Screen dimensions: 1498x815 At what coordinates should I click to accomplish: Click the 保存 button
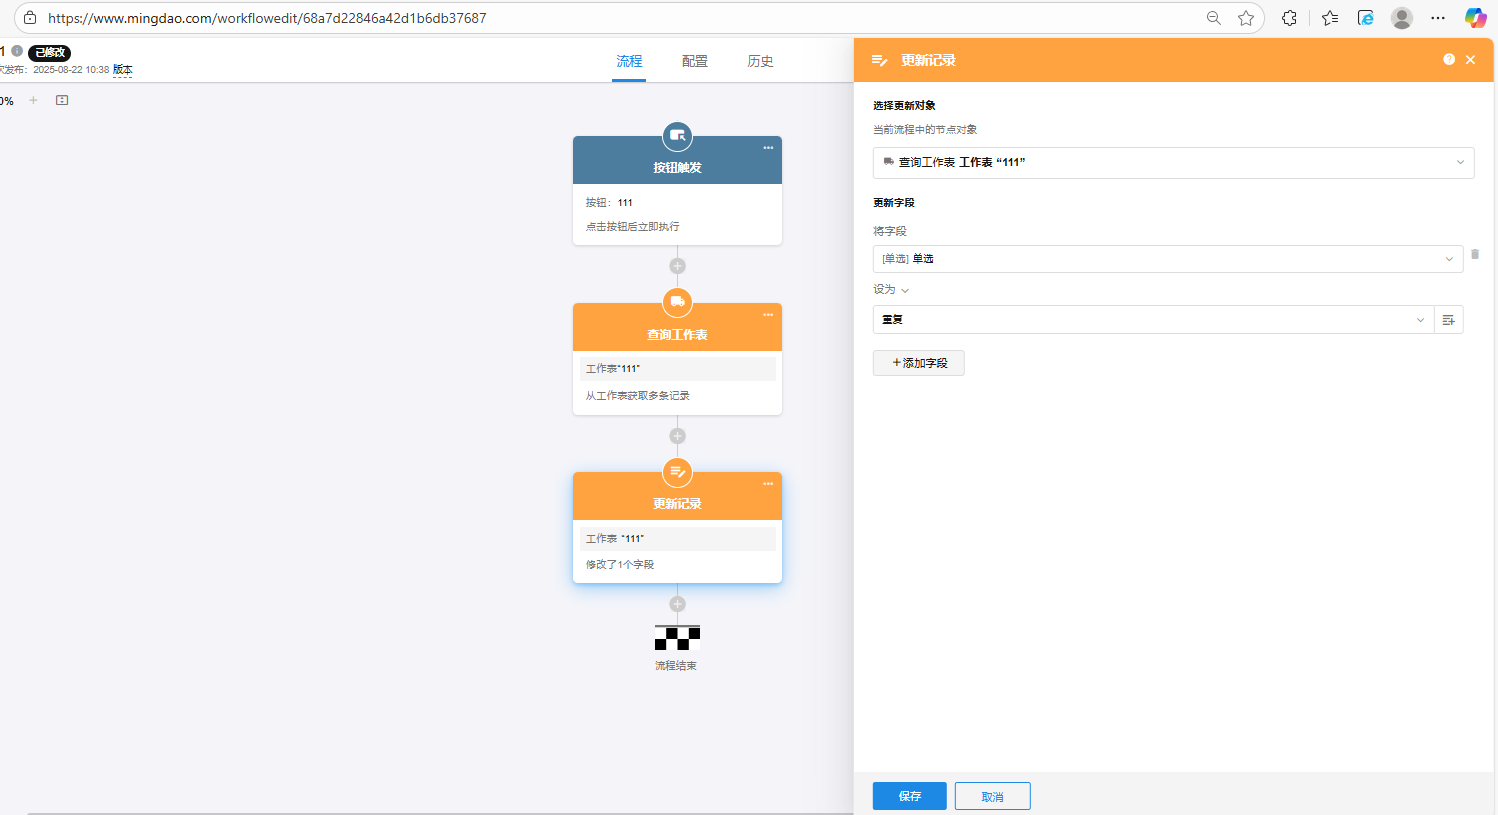909,796
